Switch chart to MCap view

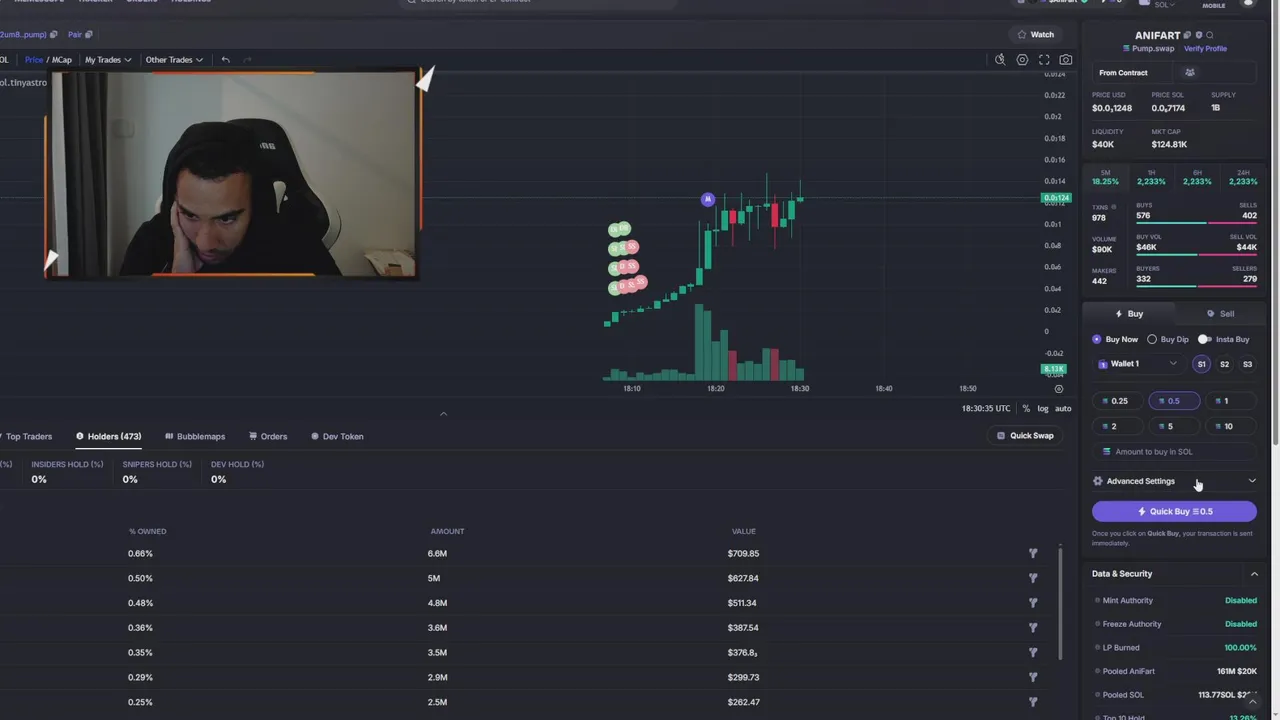click(62, 60)
